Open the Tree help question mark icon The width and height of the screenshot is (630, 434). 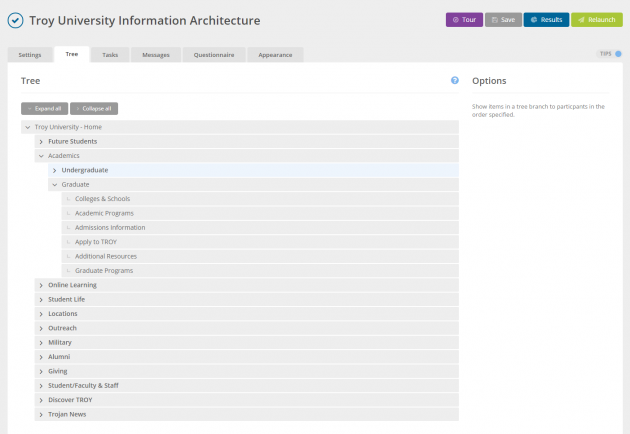point(454,80)
